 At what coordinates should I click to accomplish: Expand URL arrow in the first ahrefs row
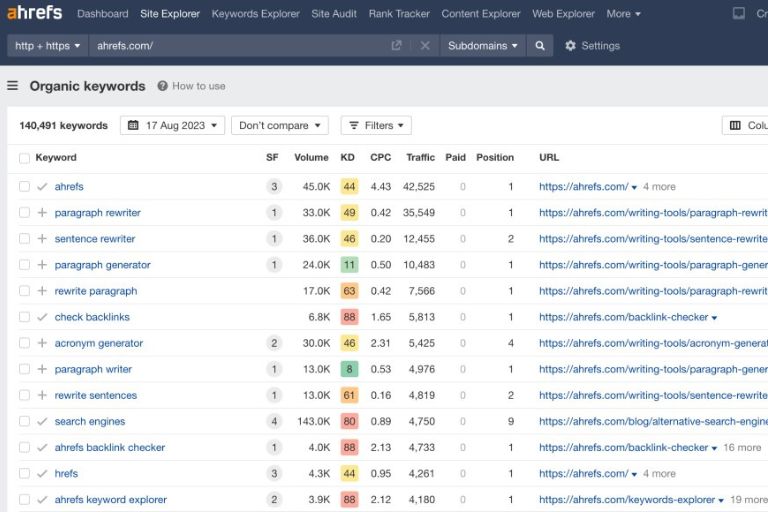point(634,188)
